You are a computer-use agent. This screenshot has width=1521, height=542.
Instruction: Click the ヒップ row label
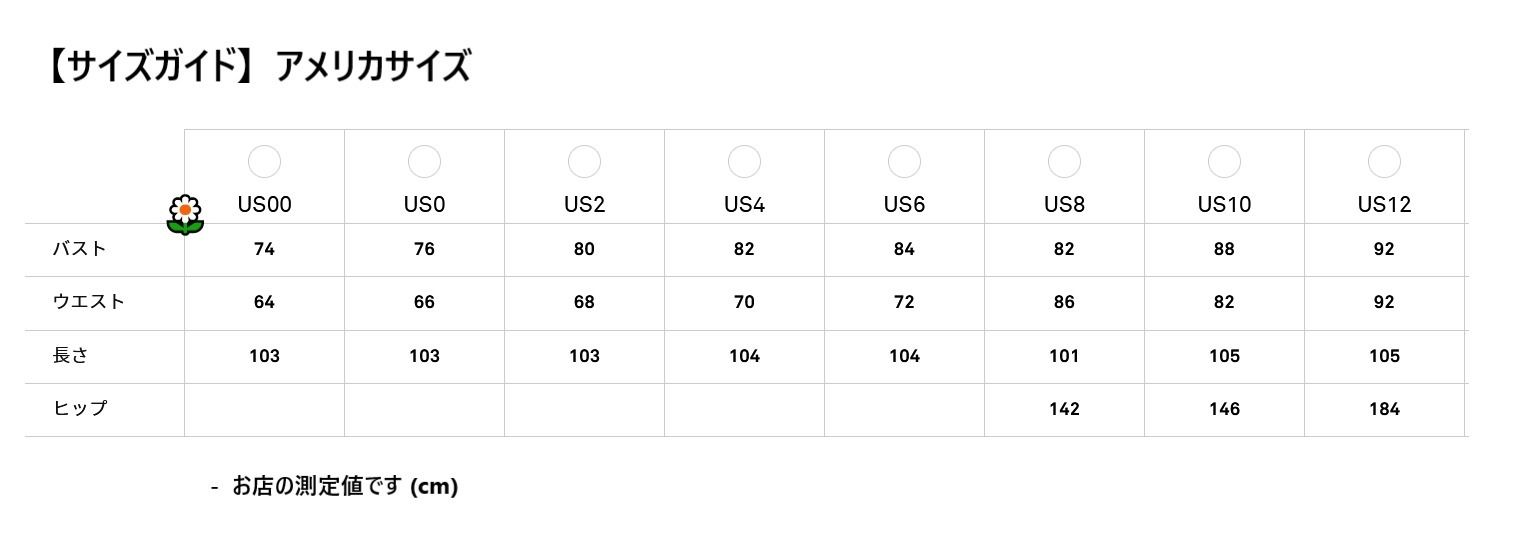pos(79,408)
